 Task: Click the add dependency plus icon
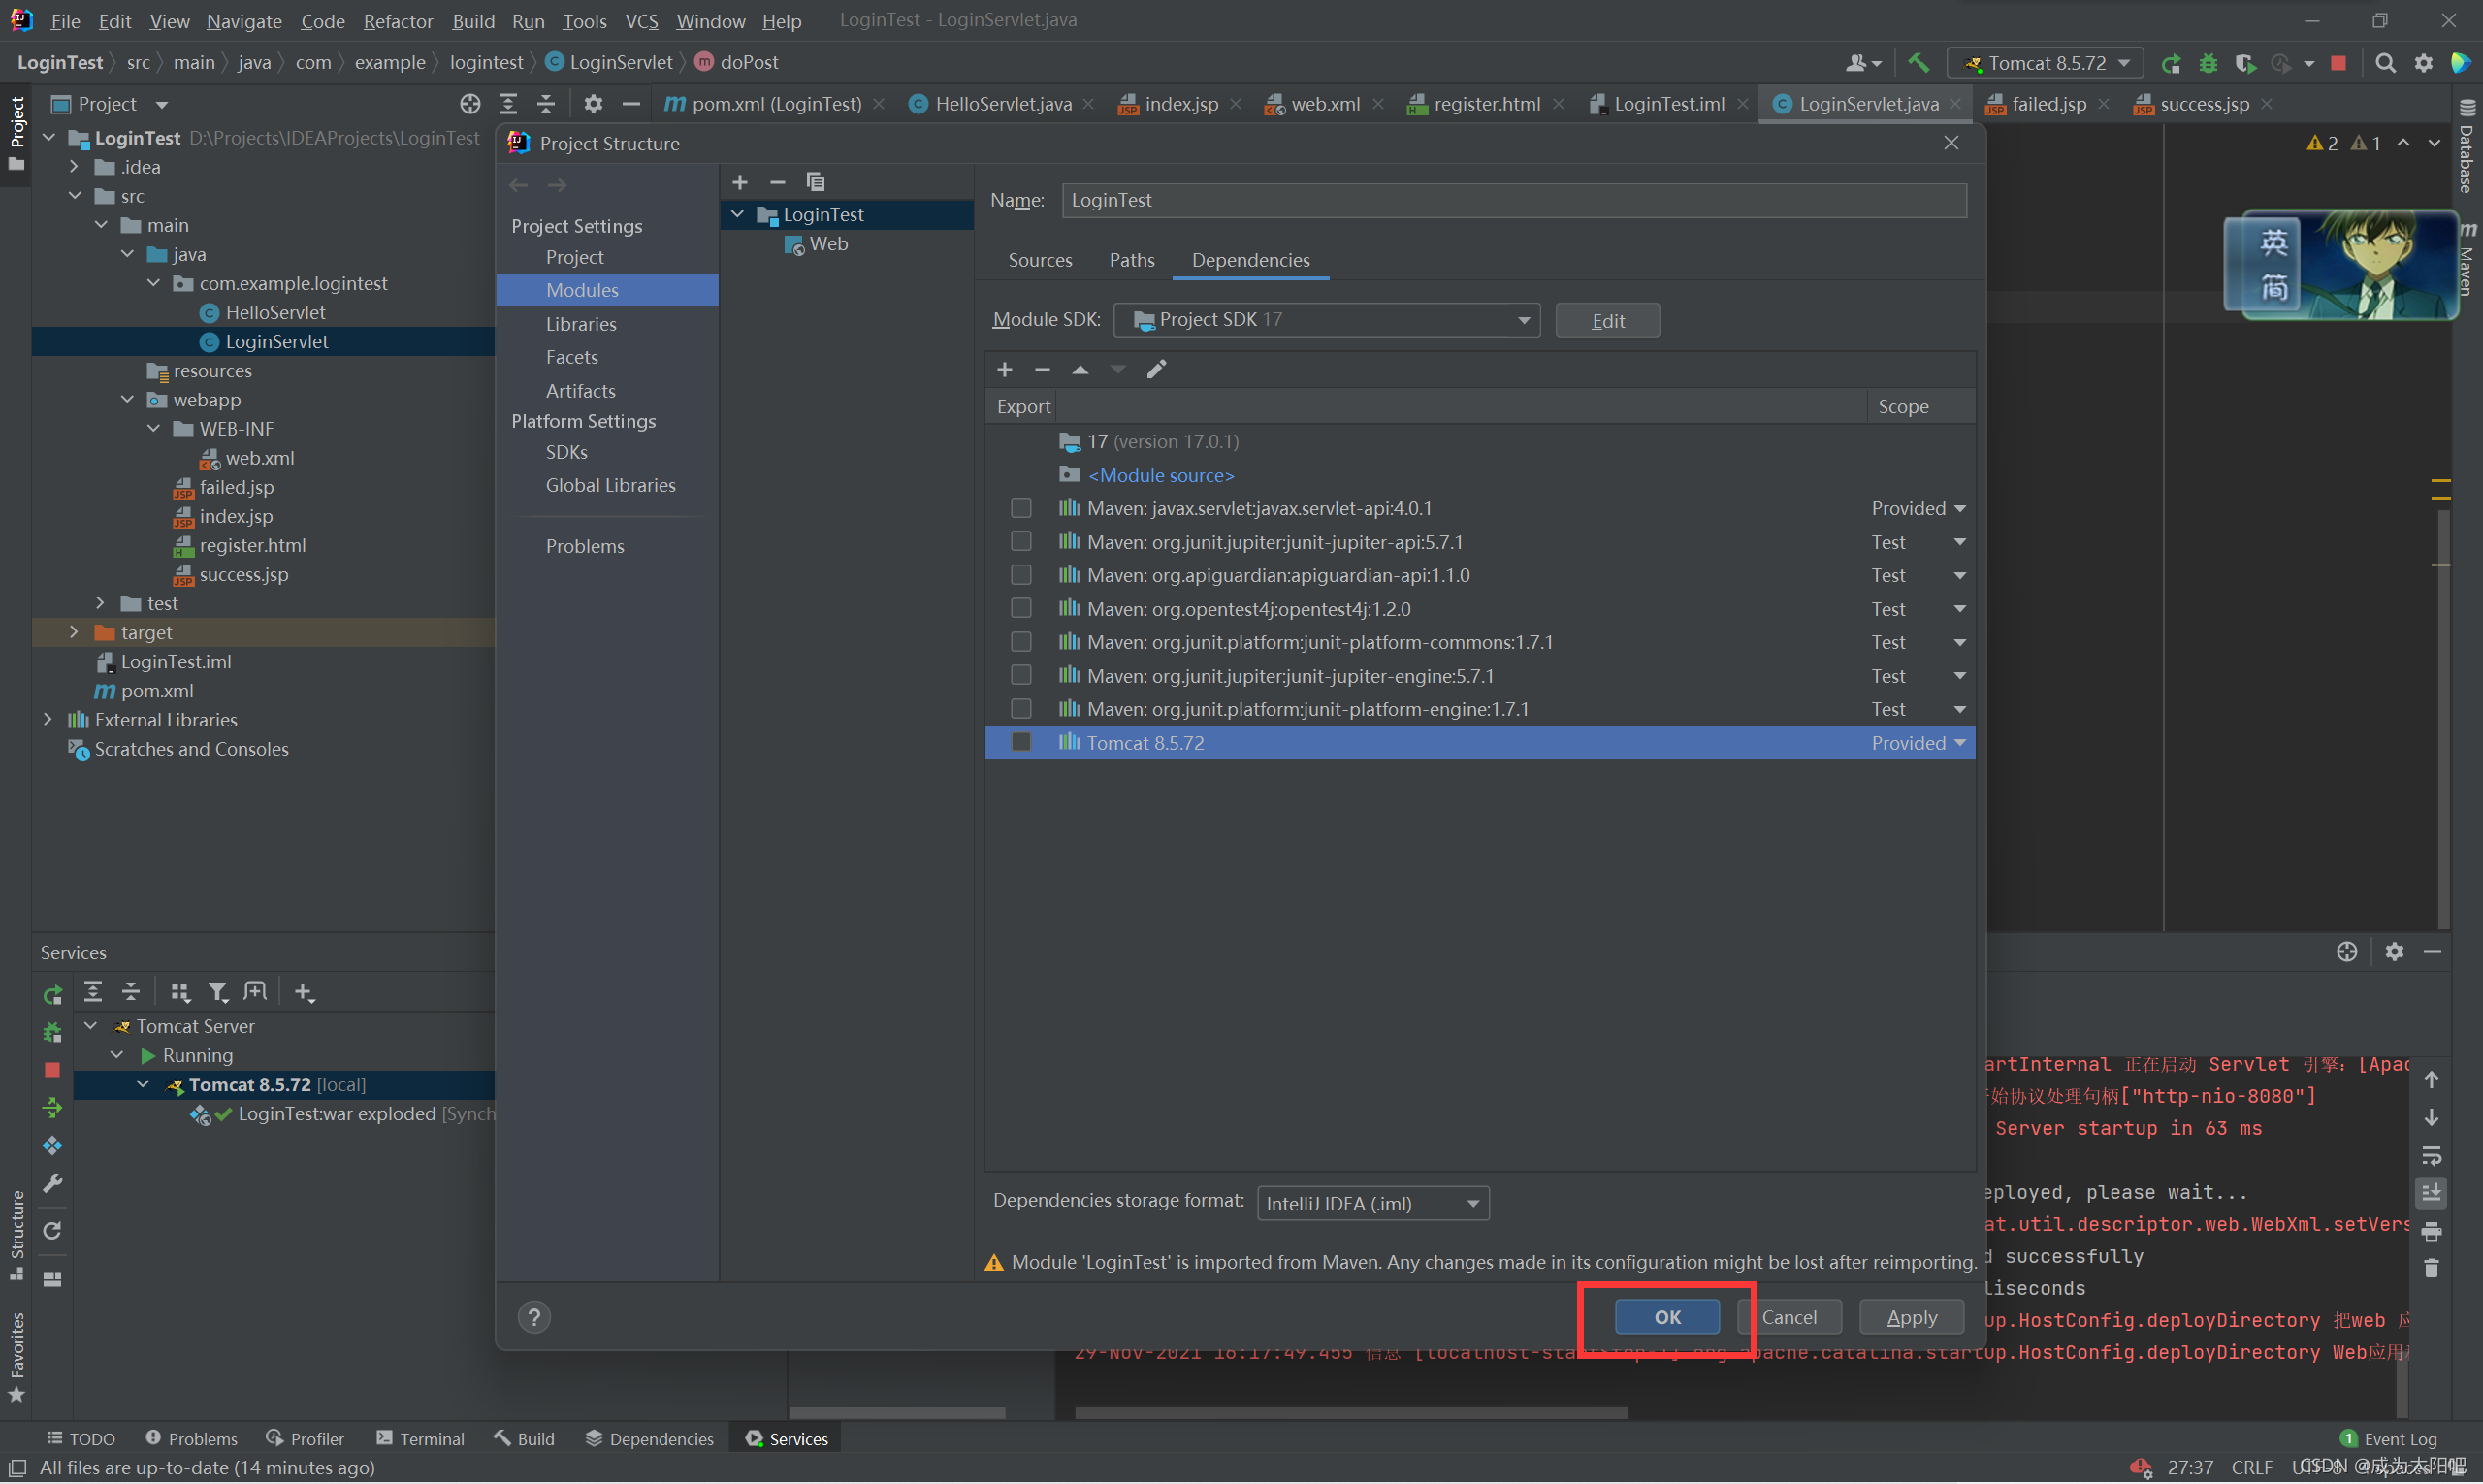(1004, 370)
